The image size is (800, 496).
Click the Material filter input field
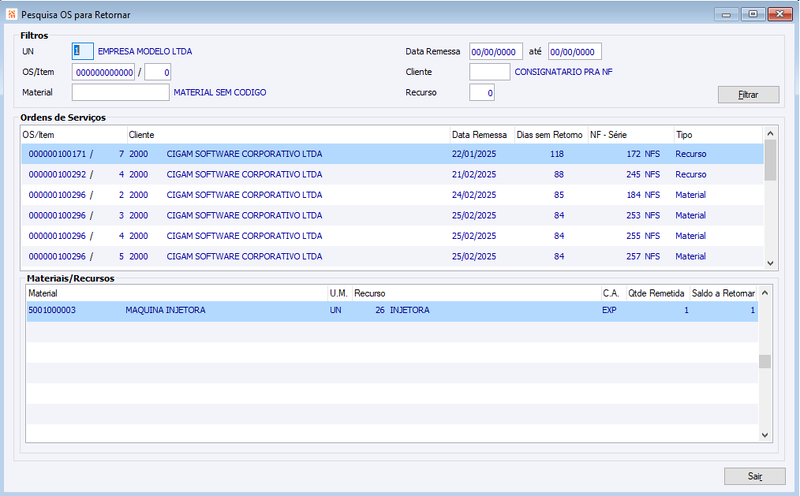[120, 92]
